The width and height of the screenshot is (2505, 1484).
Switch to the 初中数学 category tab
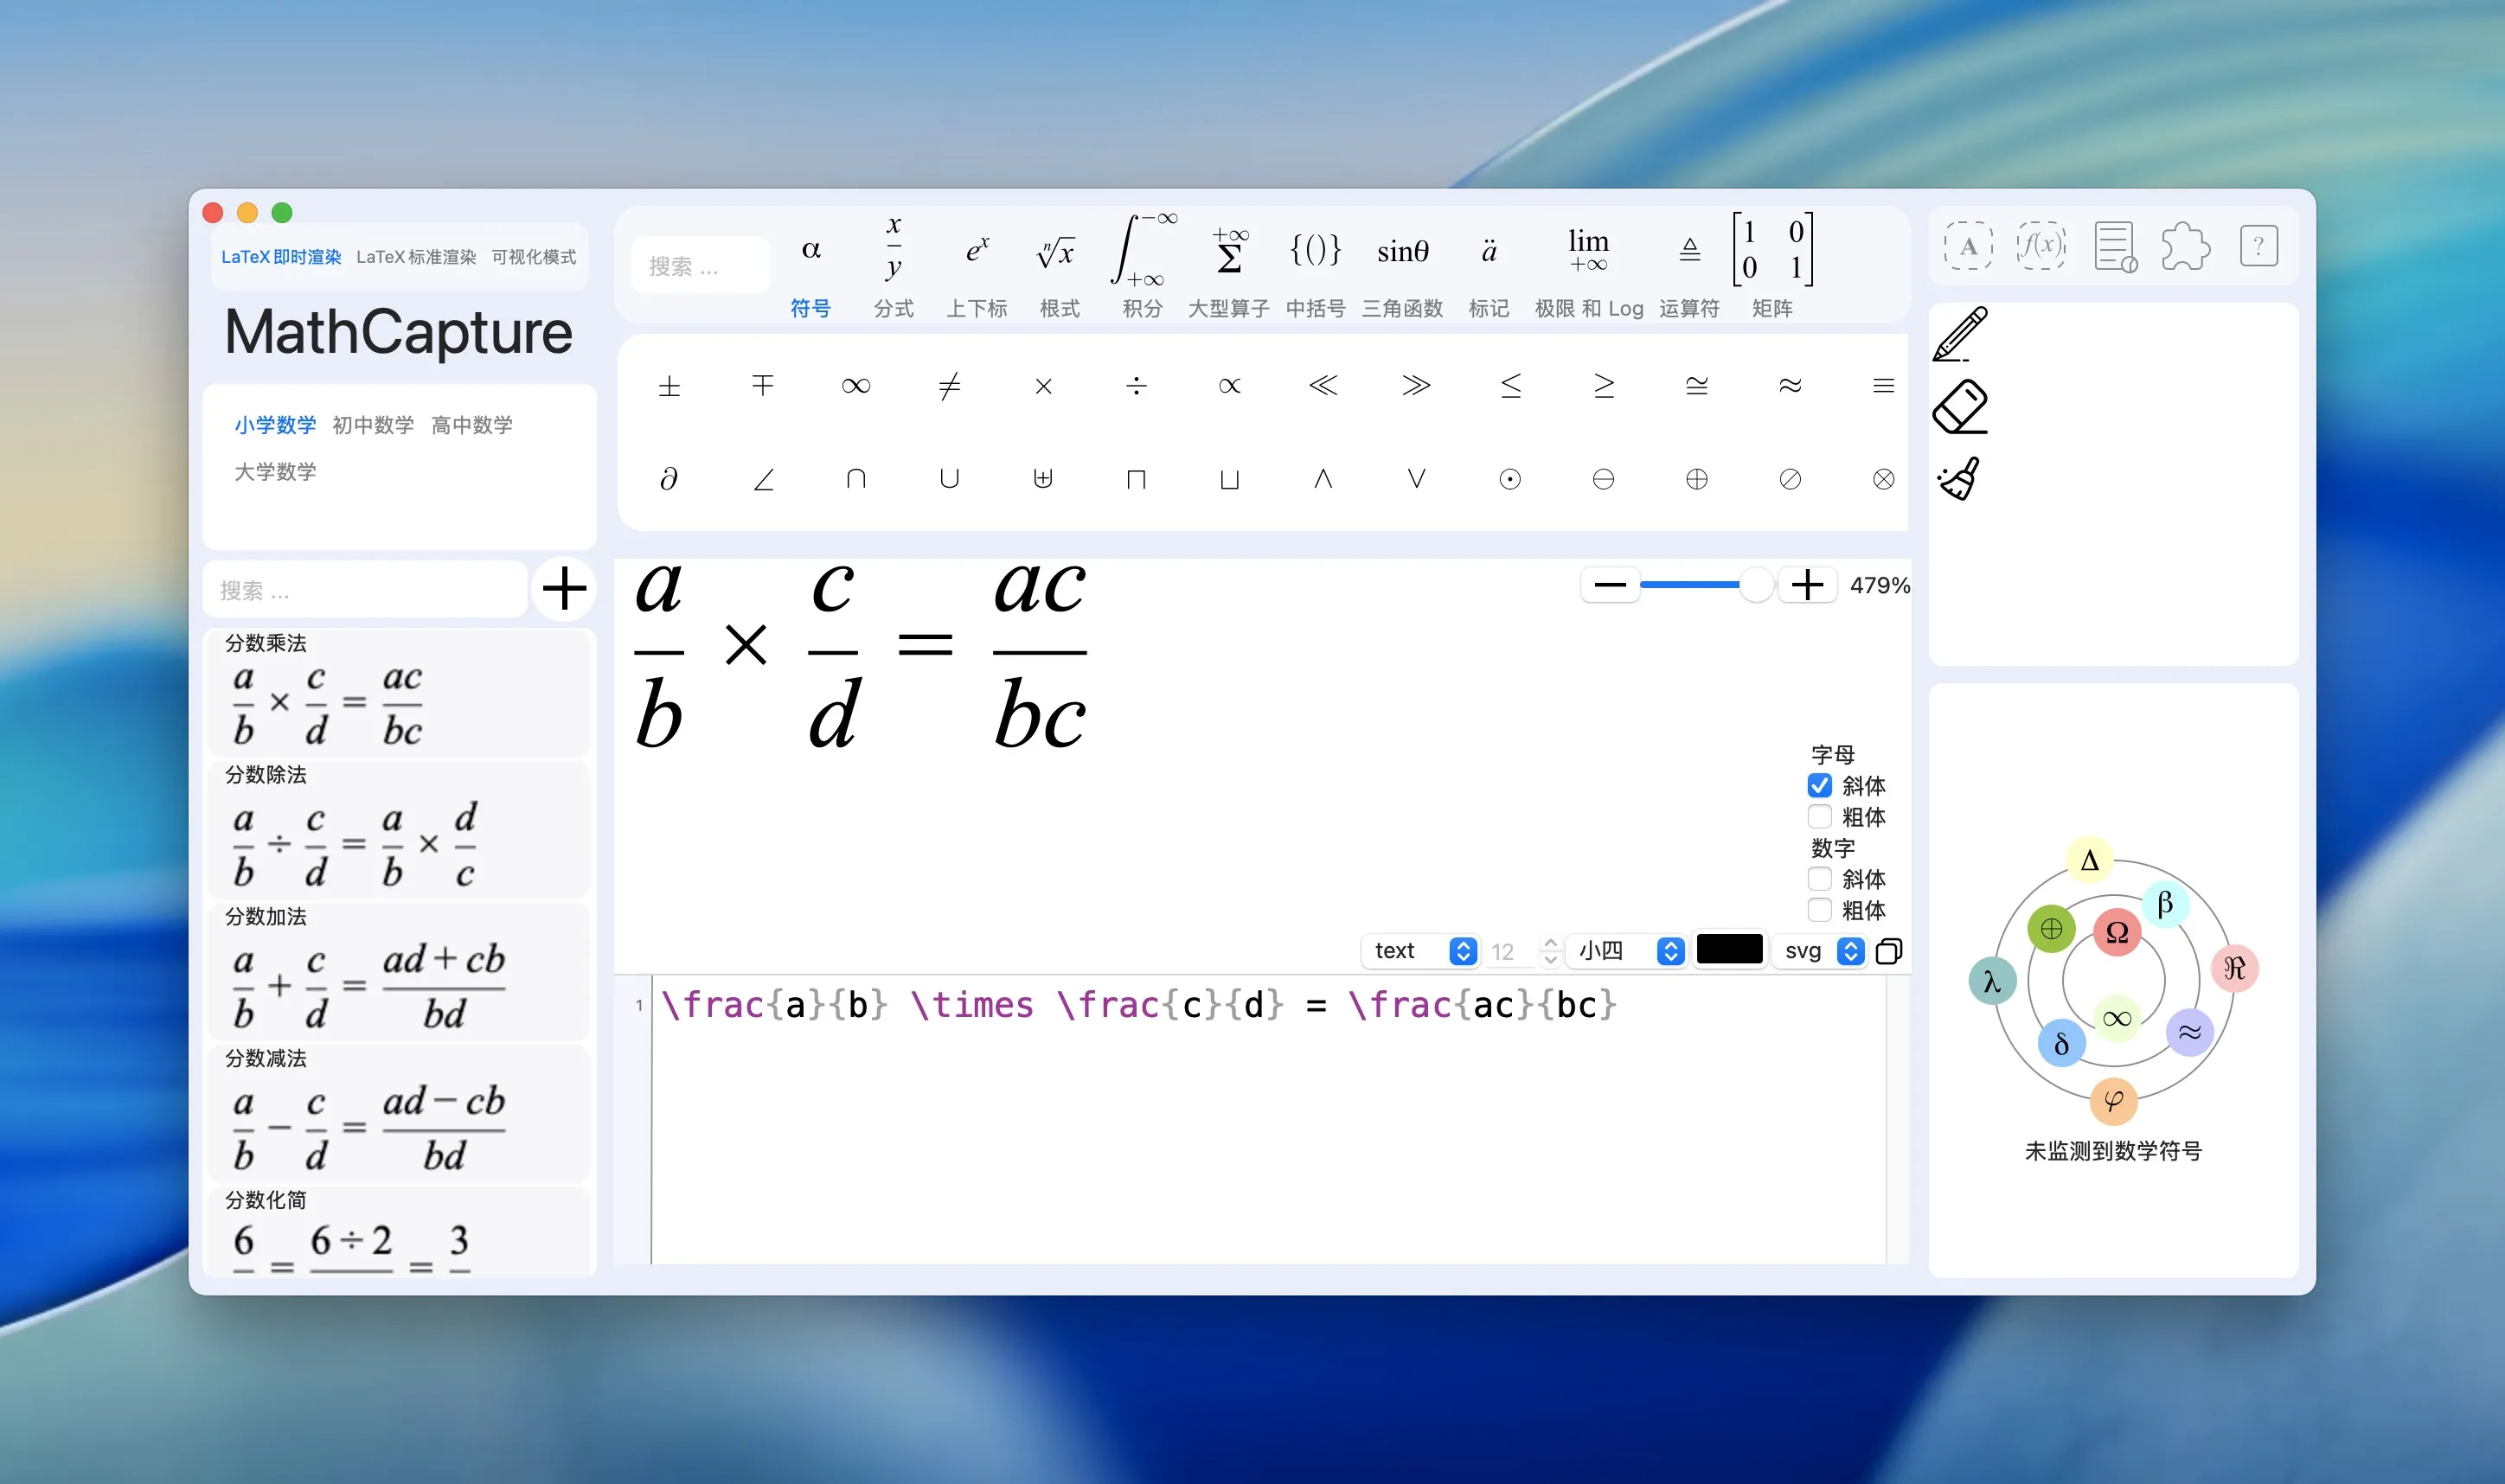click(373, 424)
